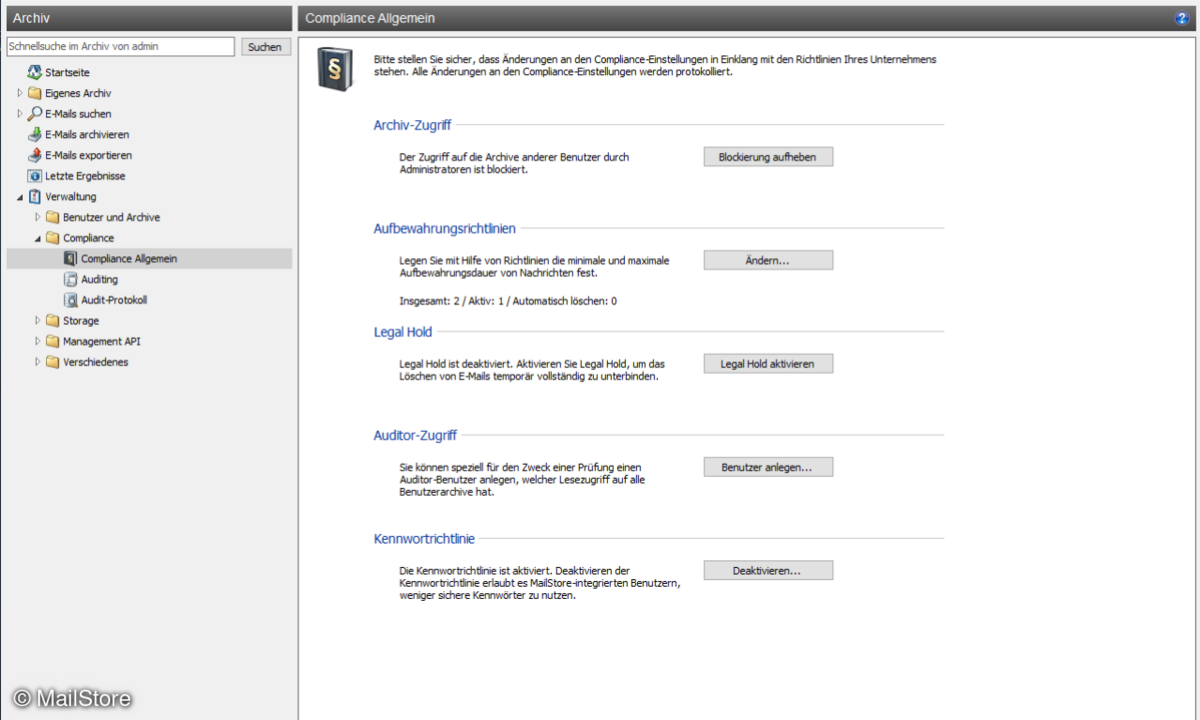Click the Aufbewahrungsrichtlinien section heading
The image size is (1200, 720).
click(x=445, y=229)
